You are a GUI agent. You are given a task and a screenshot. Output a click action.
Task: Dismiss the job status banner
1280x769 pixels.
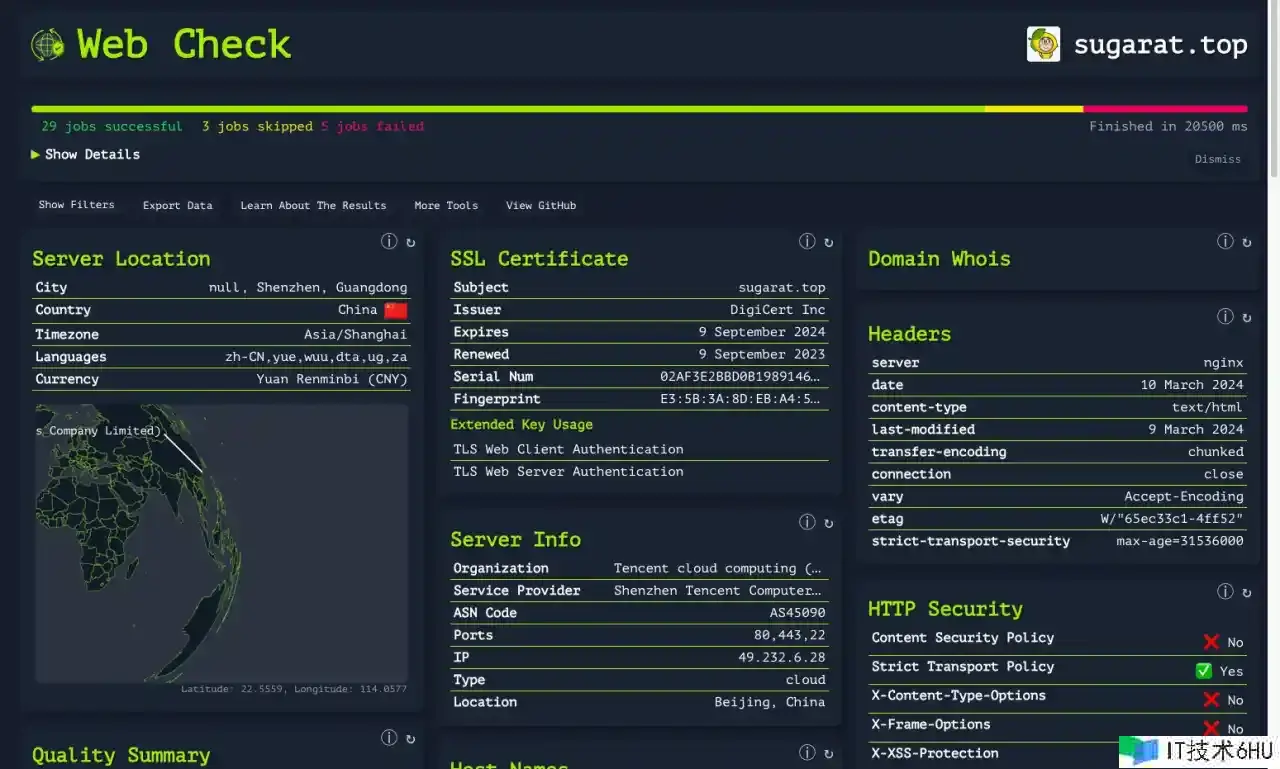(1217, 159)
